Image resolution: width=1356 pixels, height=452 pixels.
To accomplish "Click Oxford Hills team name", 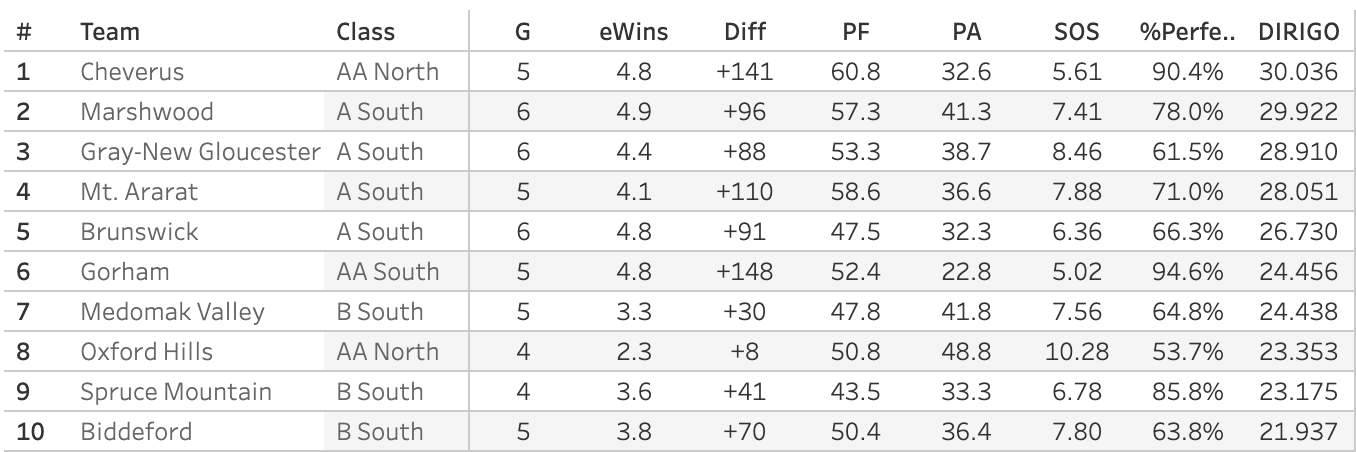I will [x=147, y=352].
